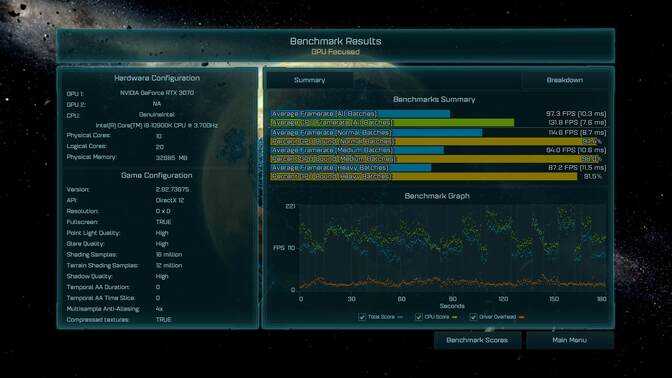Click the Benchmark Scores button
The image size is (672, 378).
(477, 340)
